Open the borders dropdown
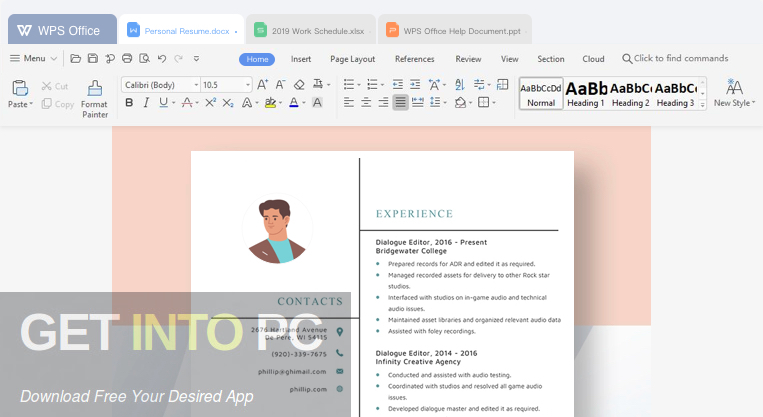This screenshot has width=763, height=417. click(x=493, y=103)
